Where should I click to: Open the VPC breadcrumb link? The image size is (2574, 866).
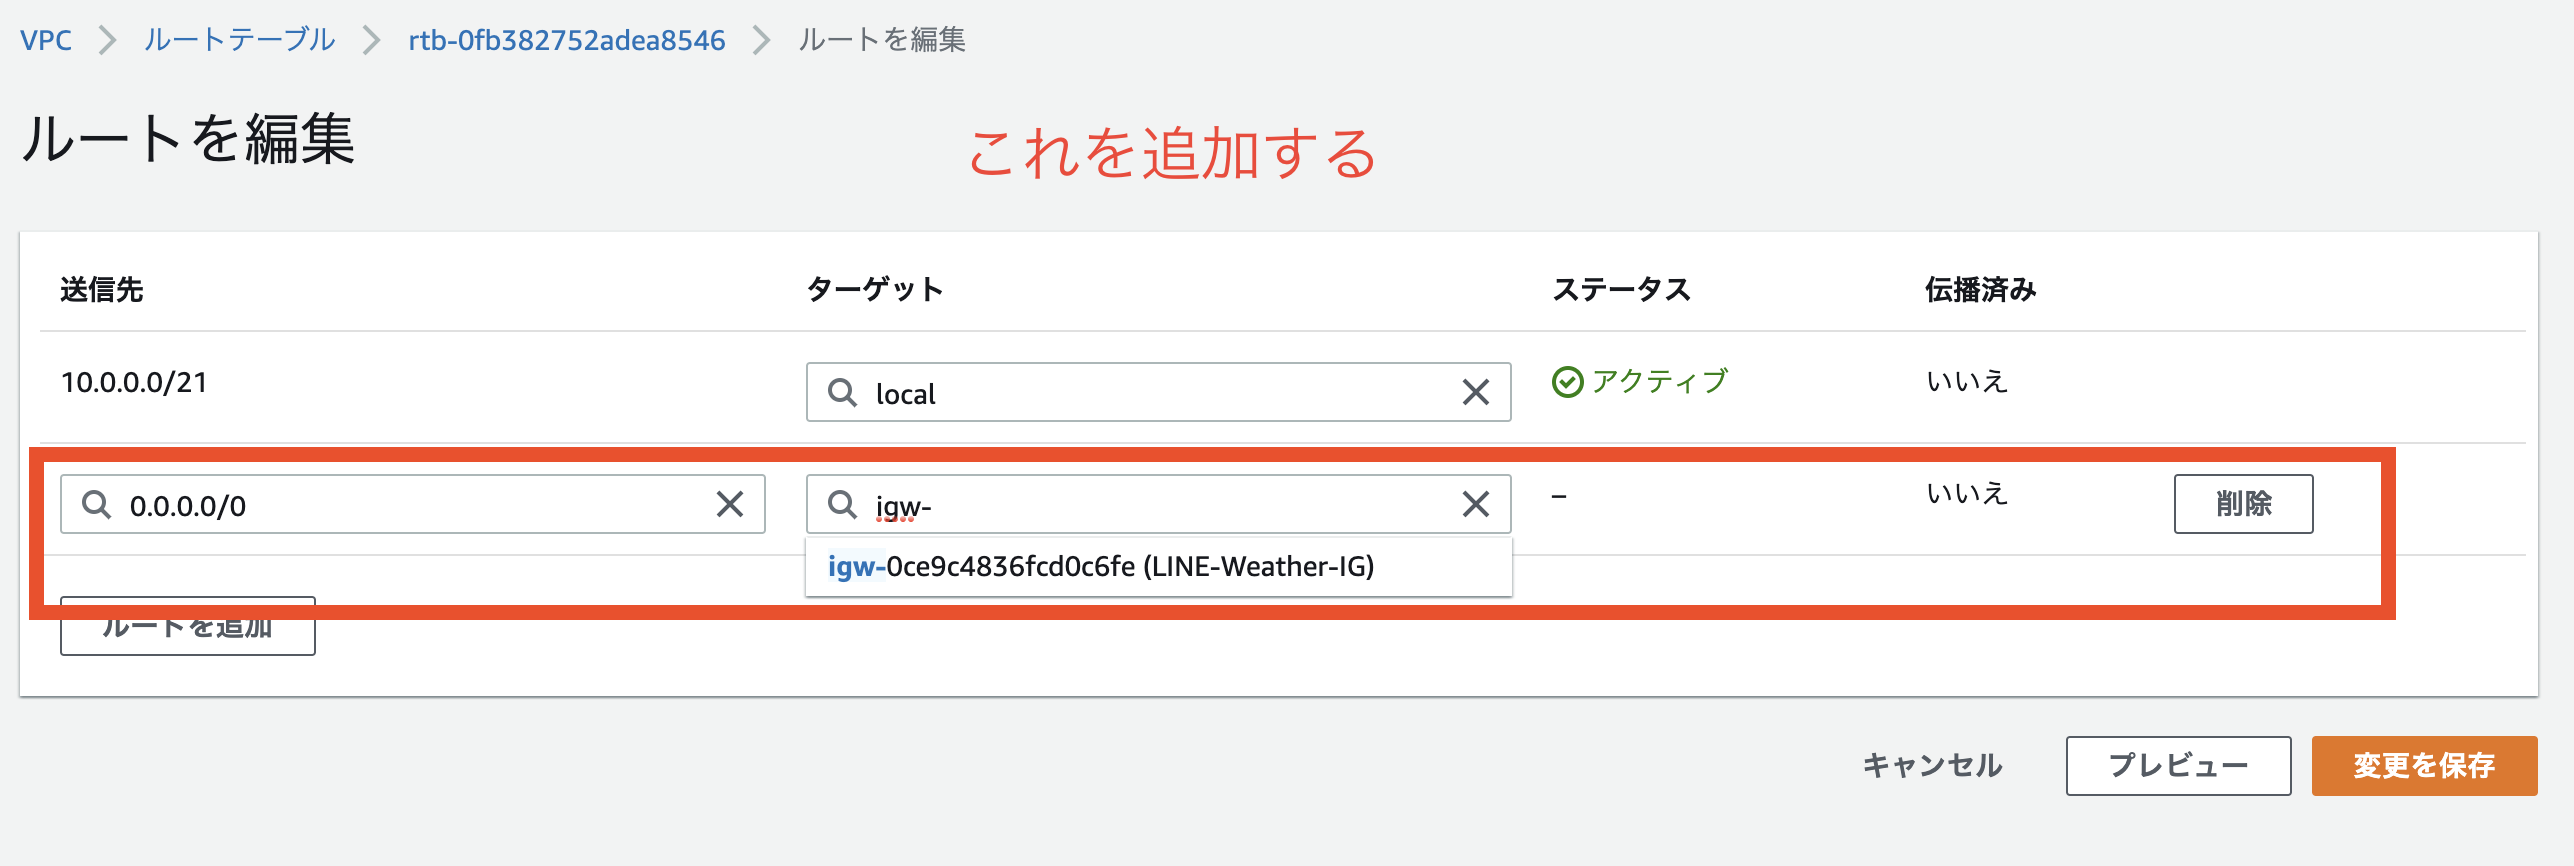pyautogui.click(x=46, y=40)
